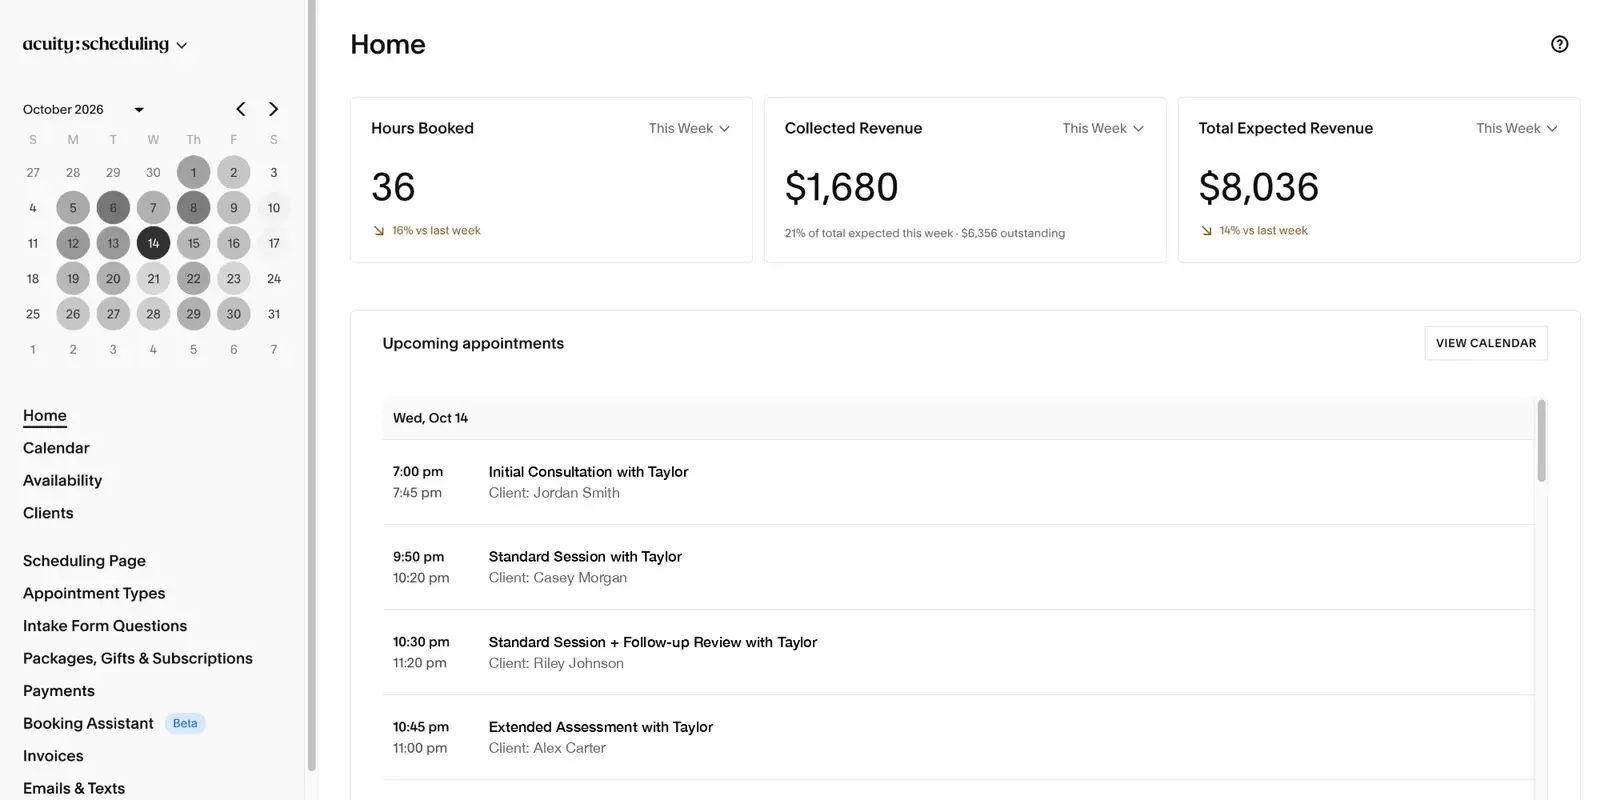Viewport: 1600px width, 800px height.
Task: Pick October 19 in mini calendar
Action: pos(73,278)
